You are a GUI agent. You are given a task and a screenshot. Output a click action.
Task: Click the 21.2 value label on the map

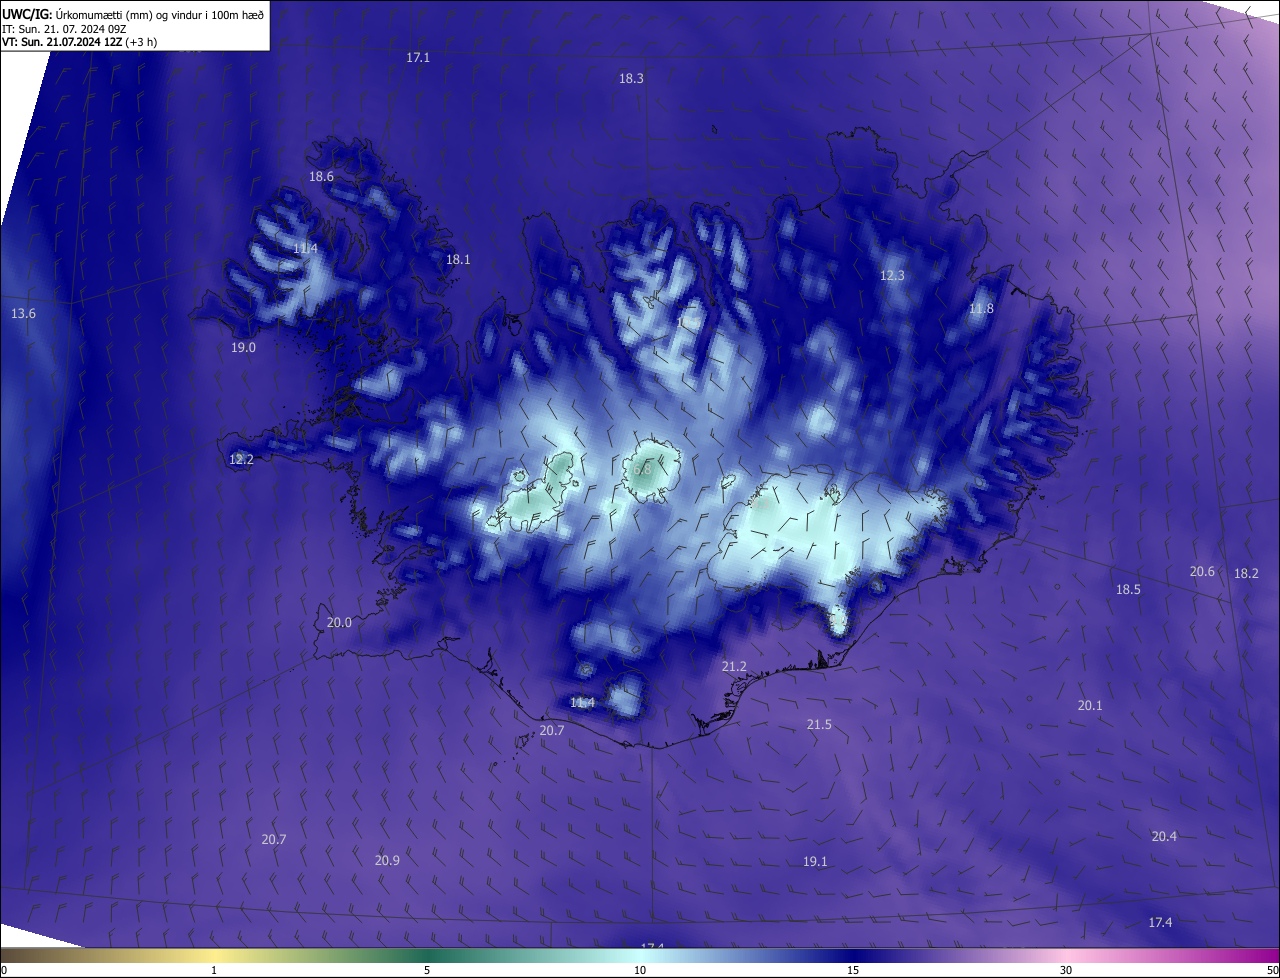pyautogui.click(x=734, y=667)
